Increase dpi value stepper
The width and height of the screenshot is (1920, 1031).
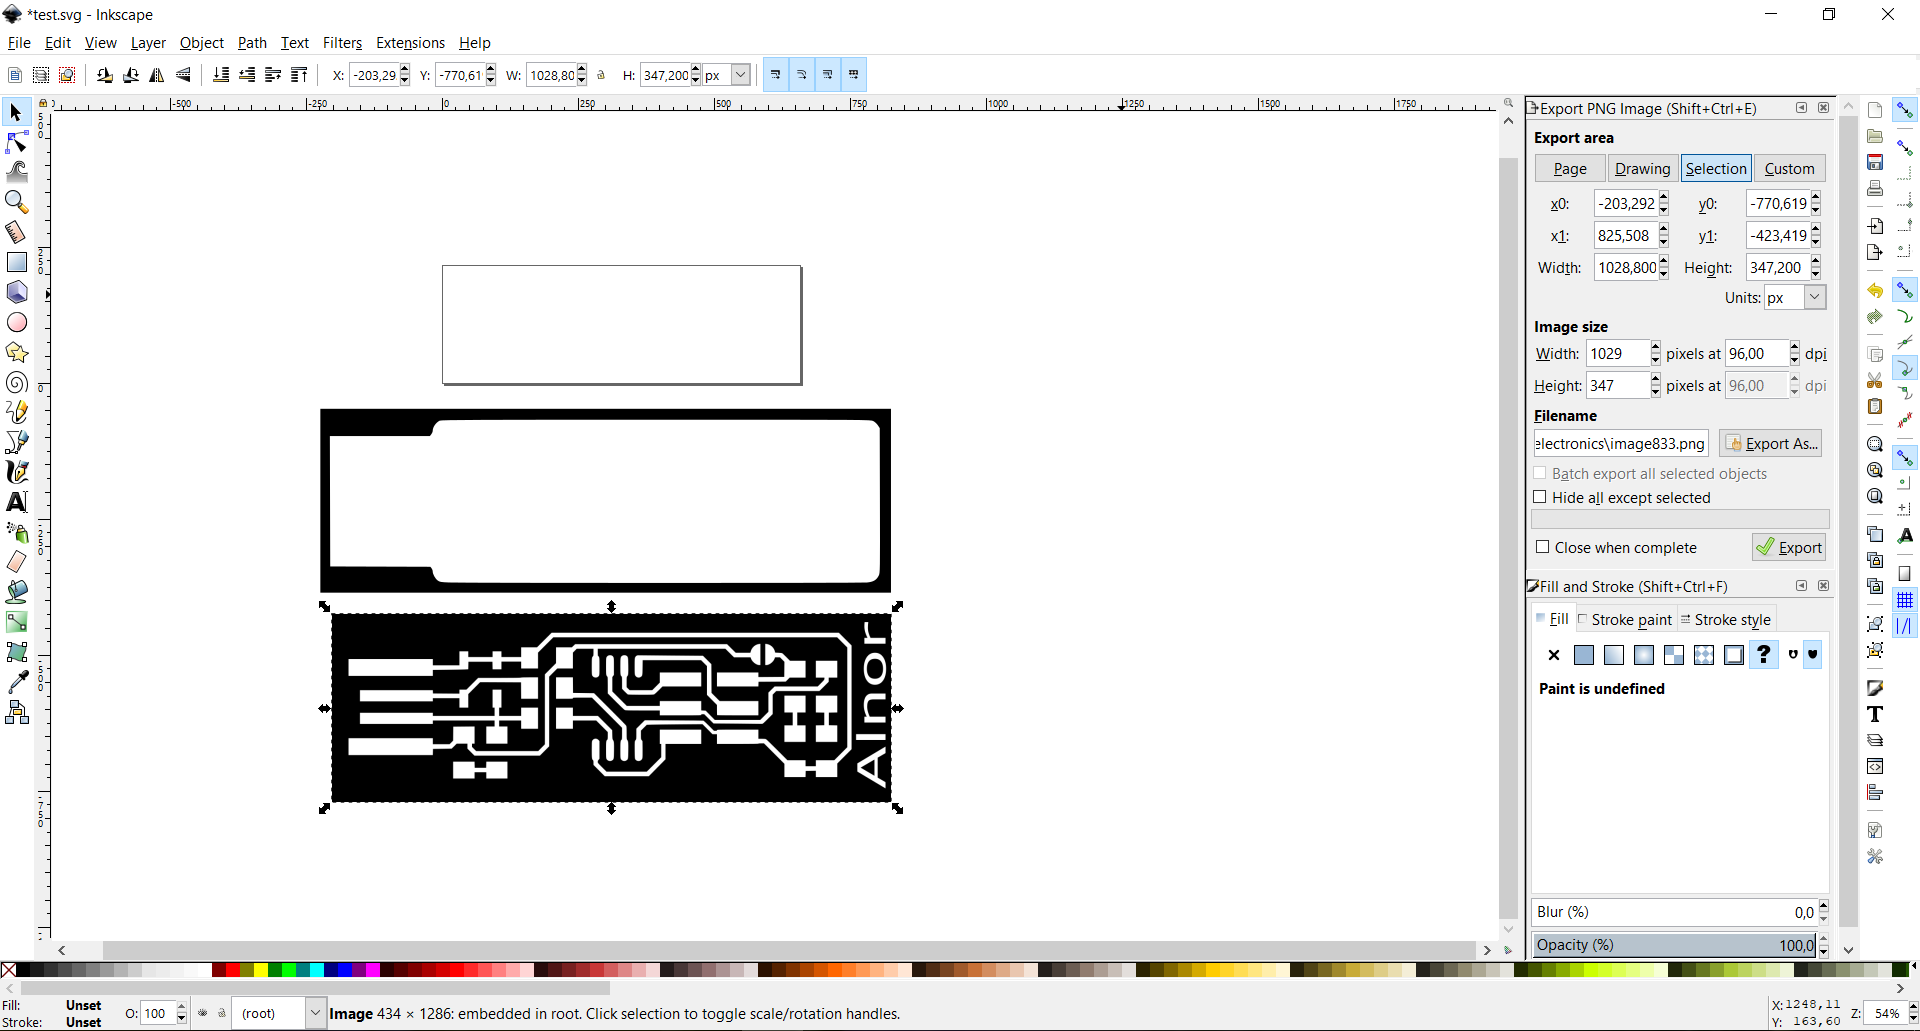tap(1795, 348)
